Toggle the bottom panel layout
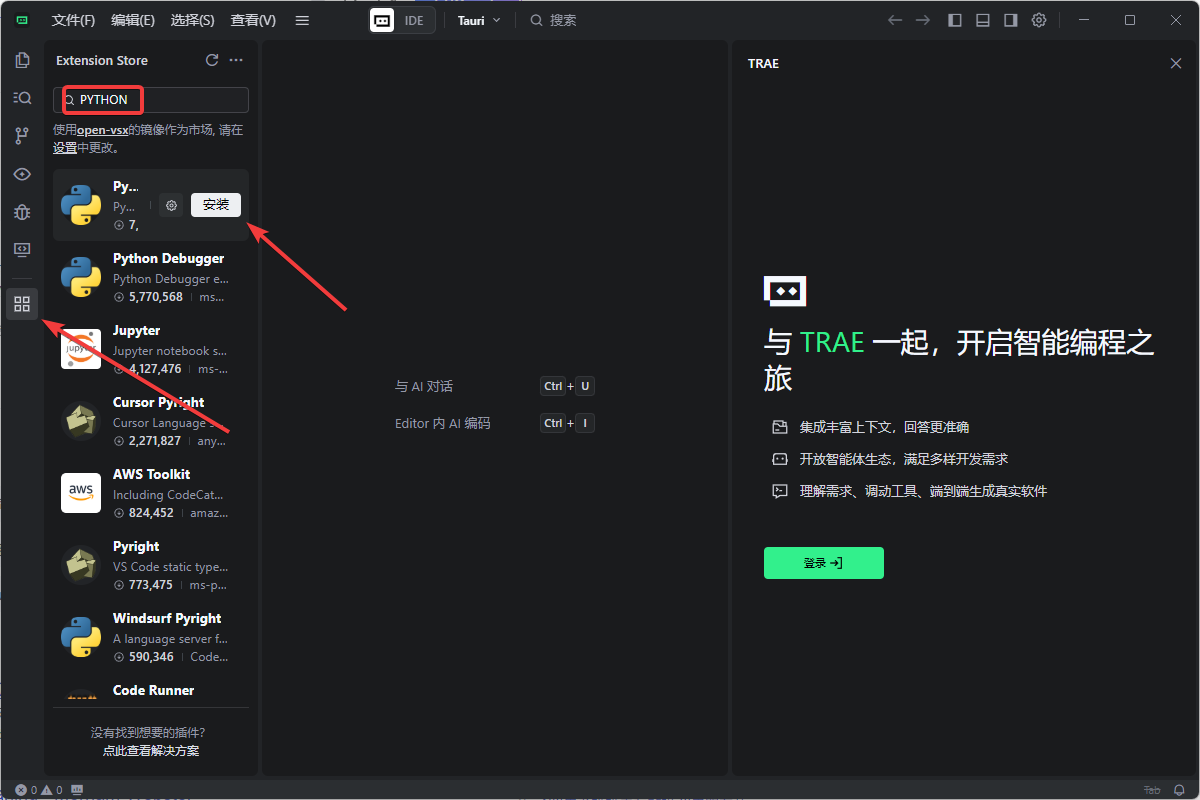Viewport: 1200px width, 800px height. [x=983, y=20]
